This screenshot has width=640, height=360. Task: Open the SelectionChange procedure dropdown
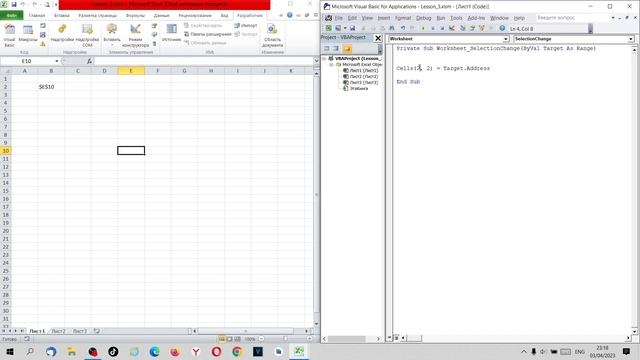pos(631,39)
